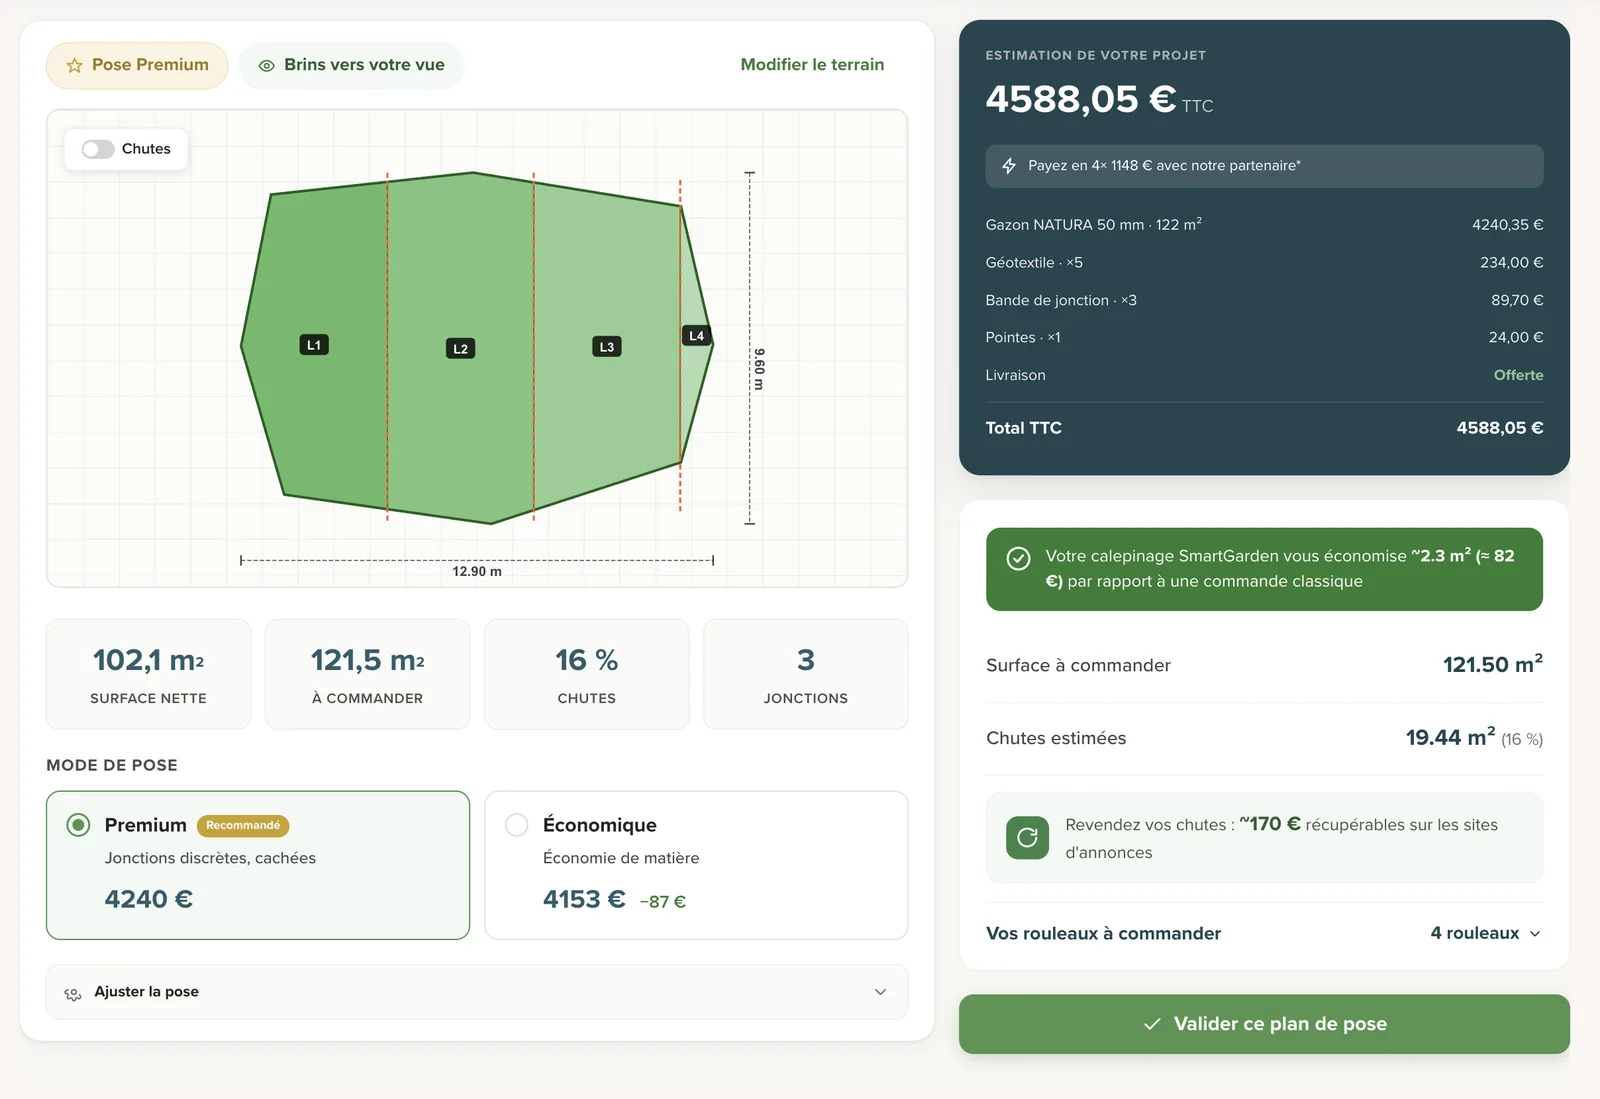The width and height of the screenshot is (1600, 1099).
Task: Open Vos rouleaux à commander row
Action: point(1264,934)
